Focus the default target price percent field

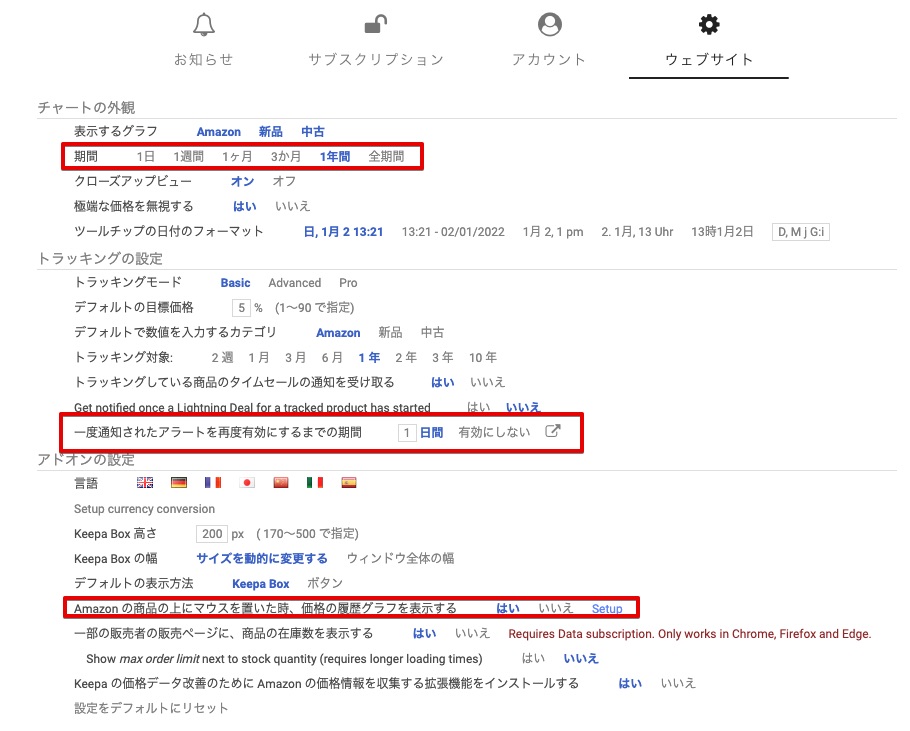[x=240, y=308]
